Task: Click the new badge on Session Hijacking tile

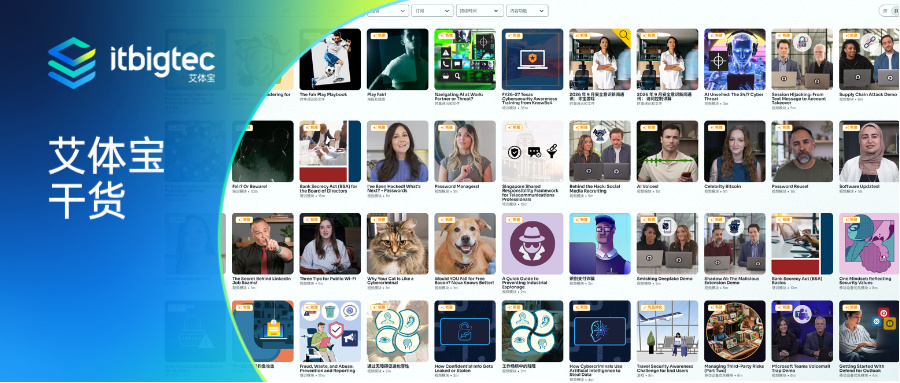Action: [x=784, y=36]
